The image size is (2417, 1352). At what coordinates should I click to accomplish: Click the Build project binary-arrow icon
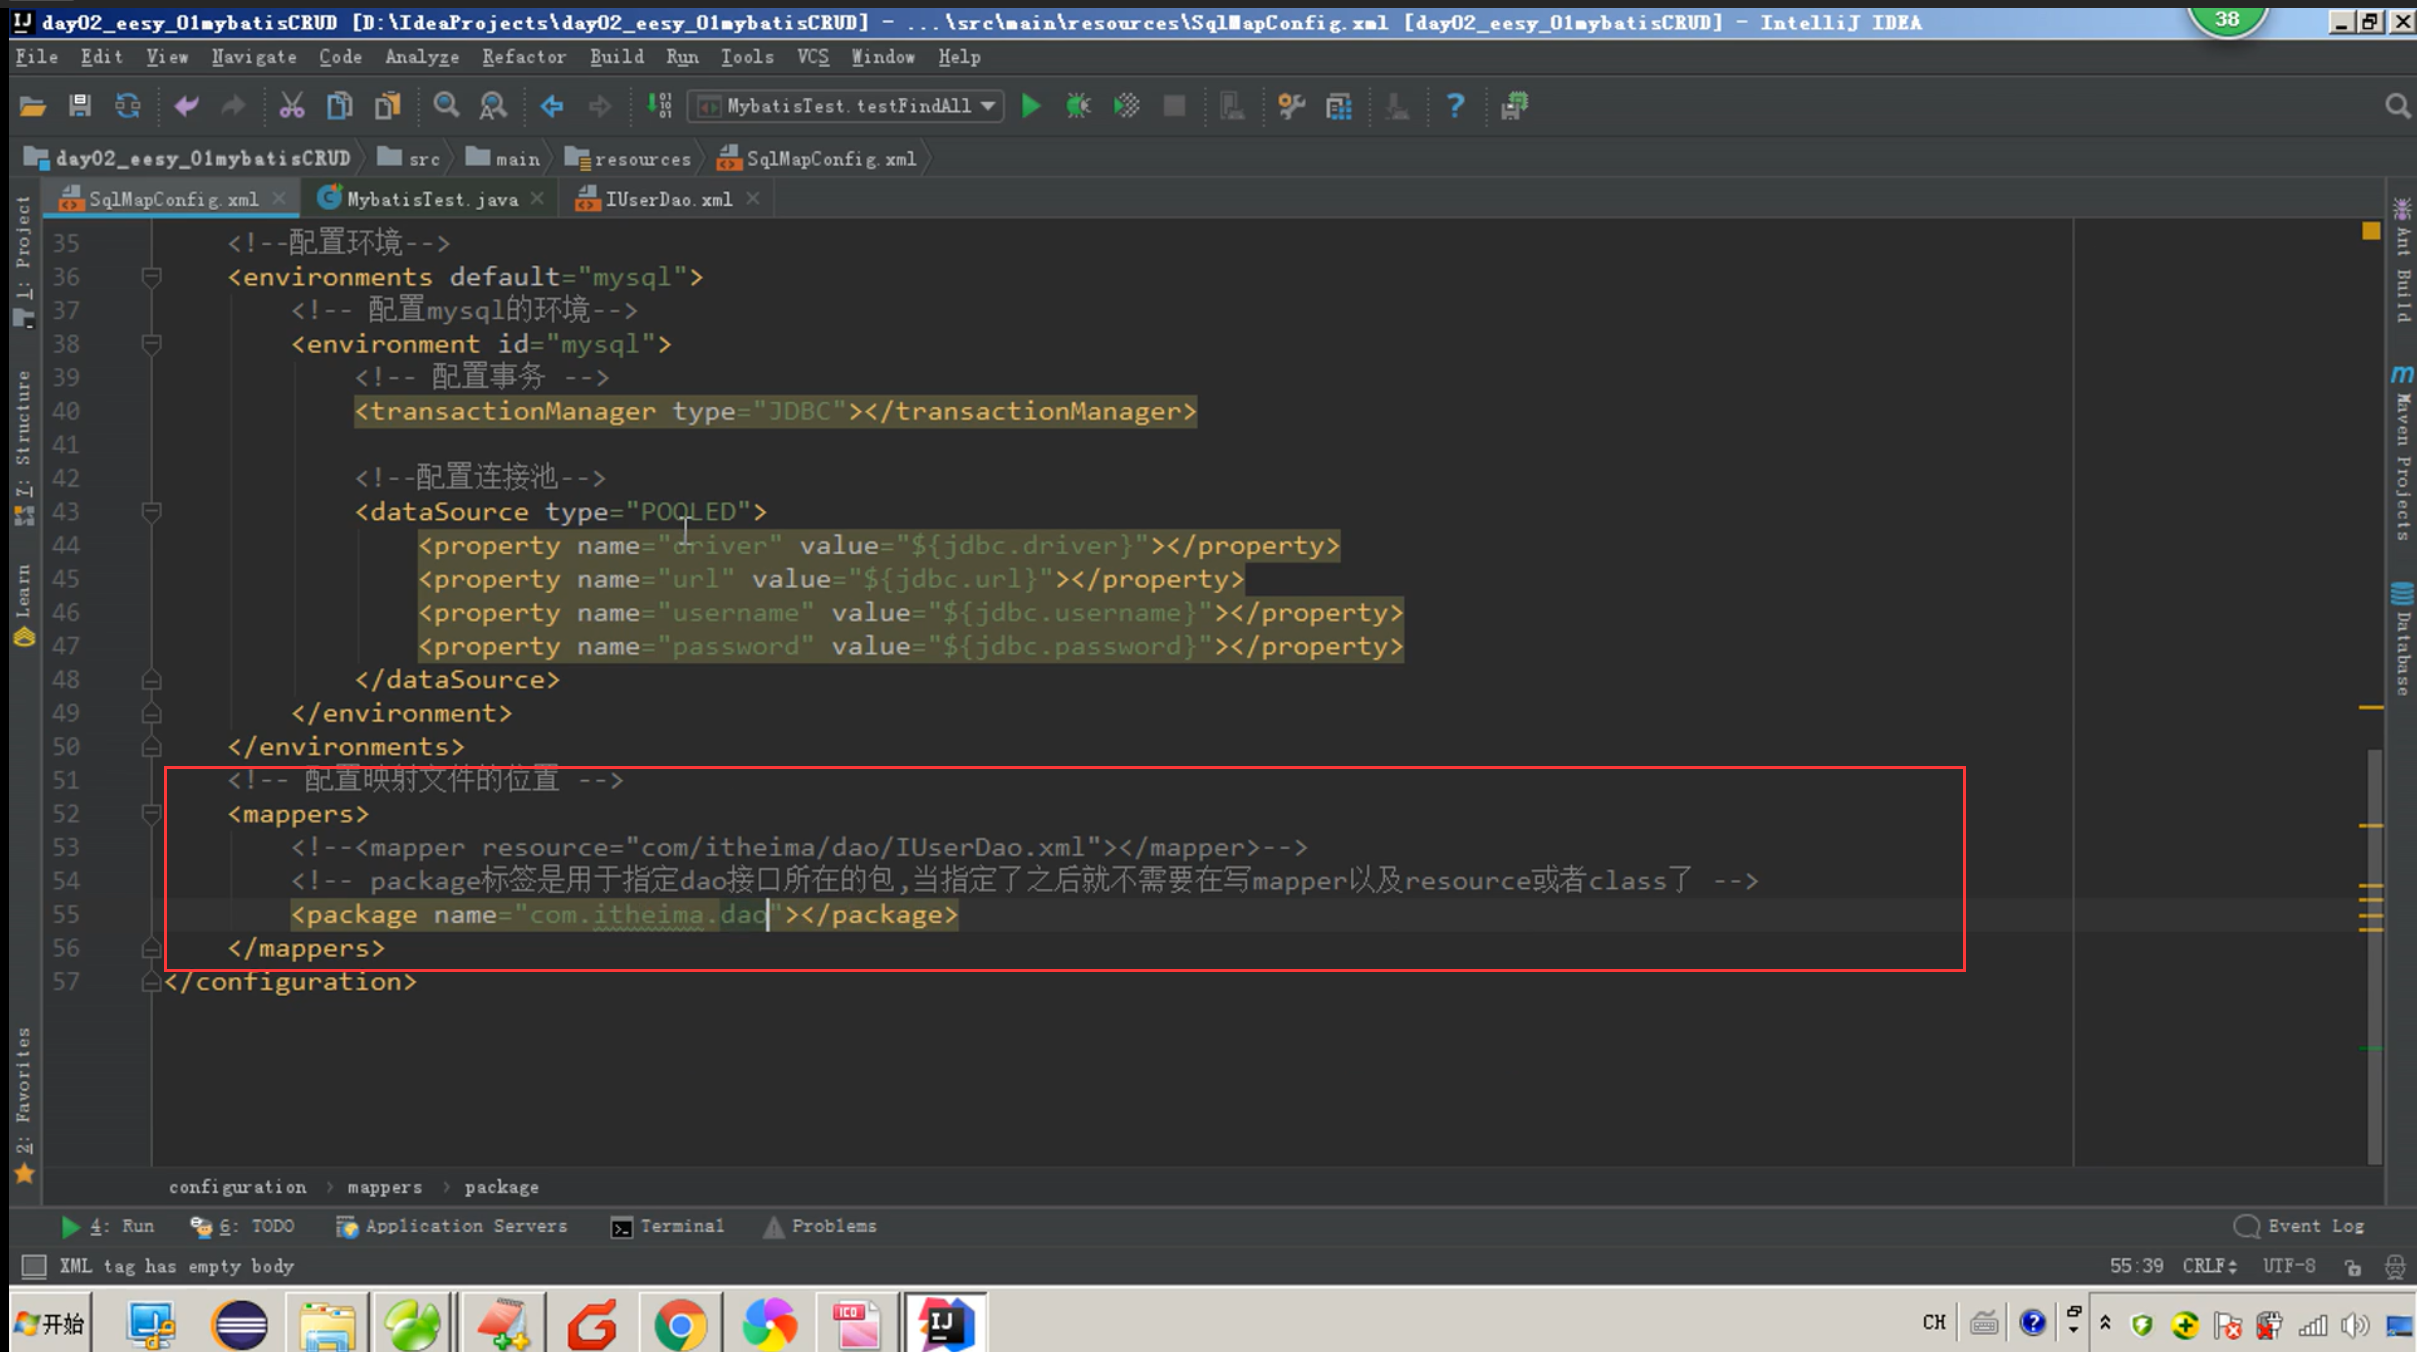tap(659, 106)
